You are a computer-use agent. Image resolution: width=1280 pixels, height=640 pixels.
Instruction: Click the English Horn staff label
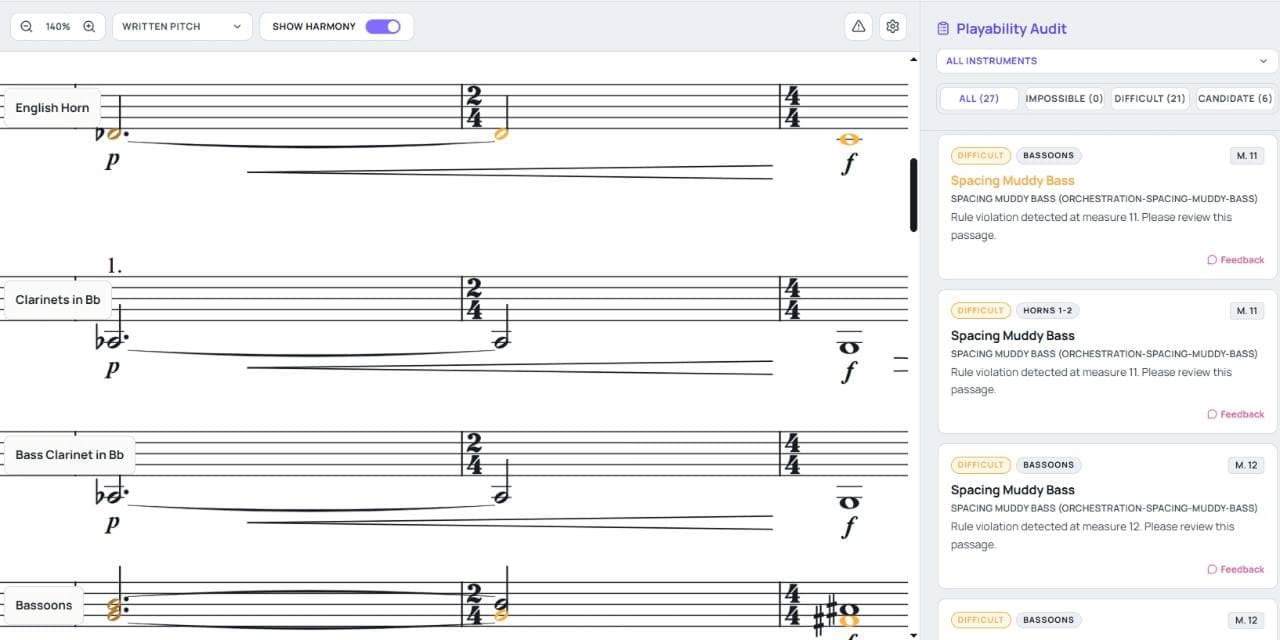point(52,108)
